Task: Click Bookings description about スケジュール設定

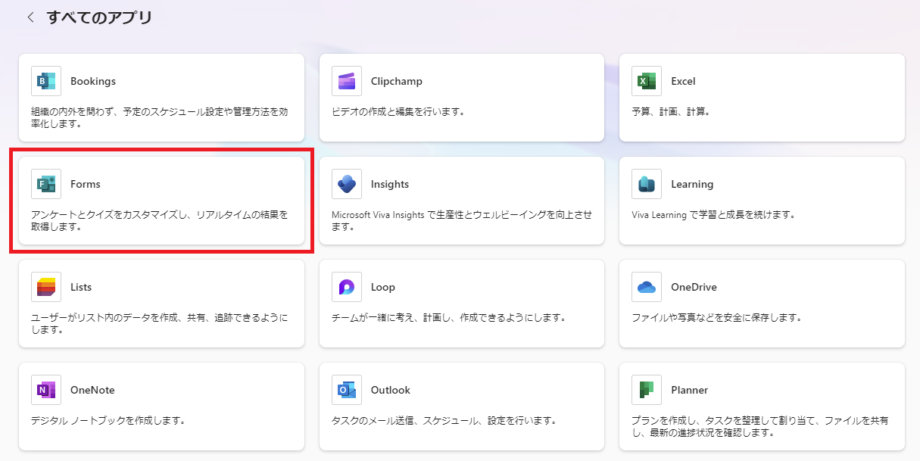Action: click(x=160, y=117)
